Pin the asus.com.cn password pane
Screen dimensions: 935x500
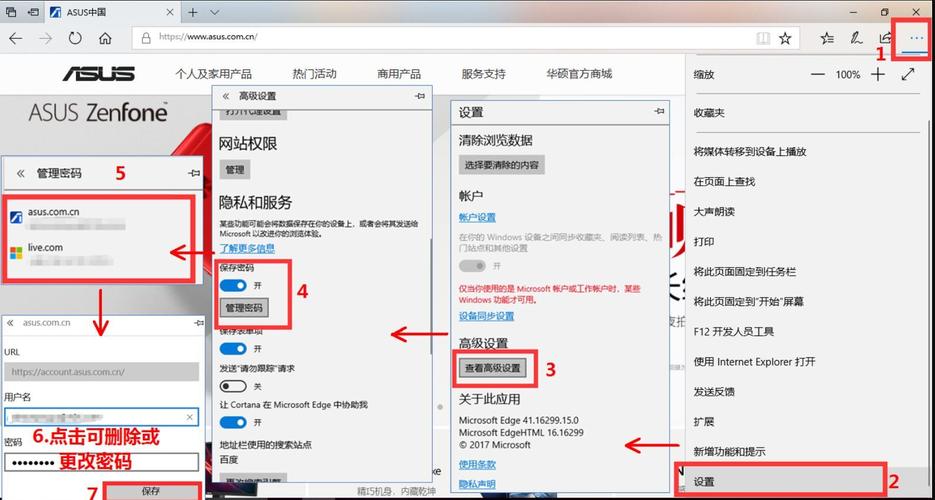pos(199,322)
